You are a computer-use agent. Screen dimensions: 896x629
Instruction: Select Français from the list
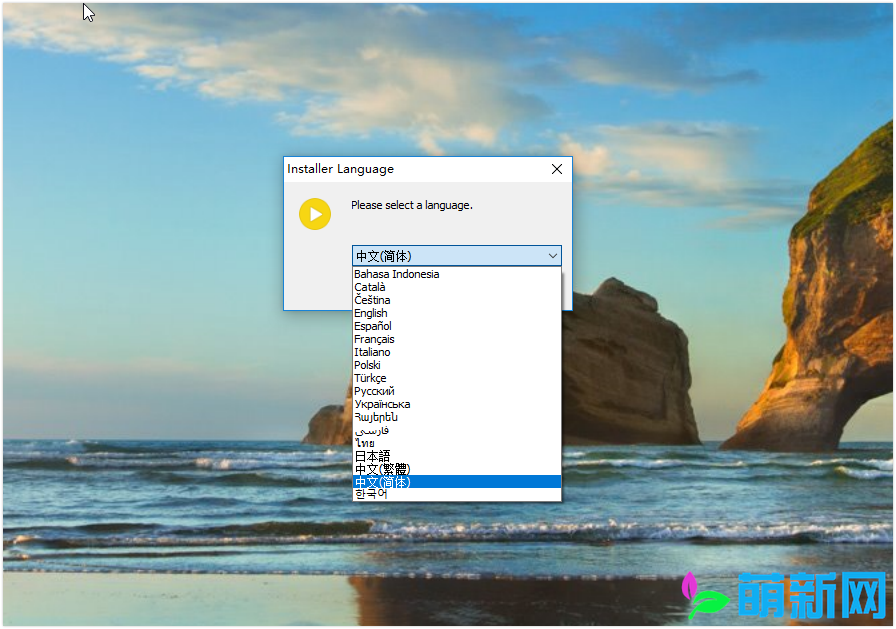click(457, 339)
